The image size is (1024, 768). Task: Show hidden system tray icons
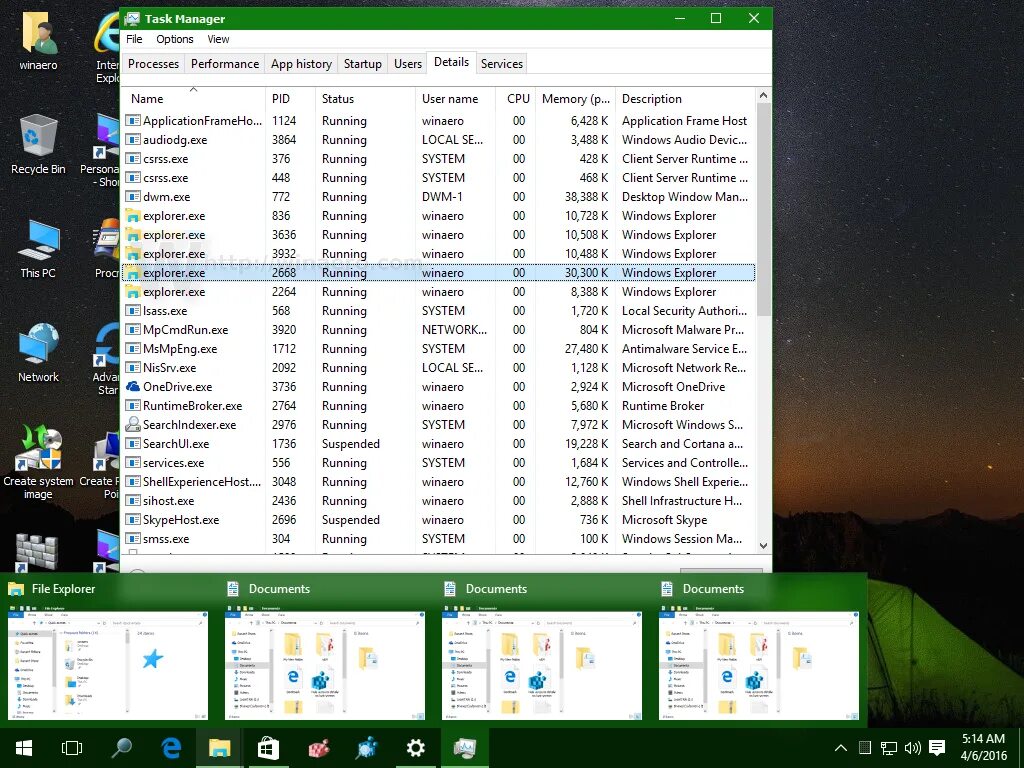[841, 748]
